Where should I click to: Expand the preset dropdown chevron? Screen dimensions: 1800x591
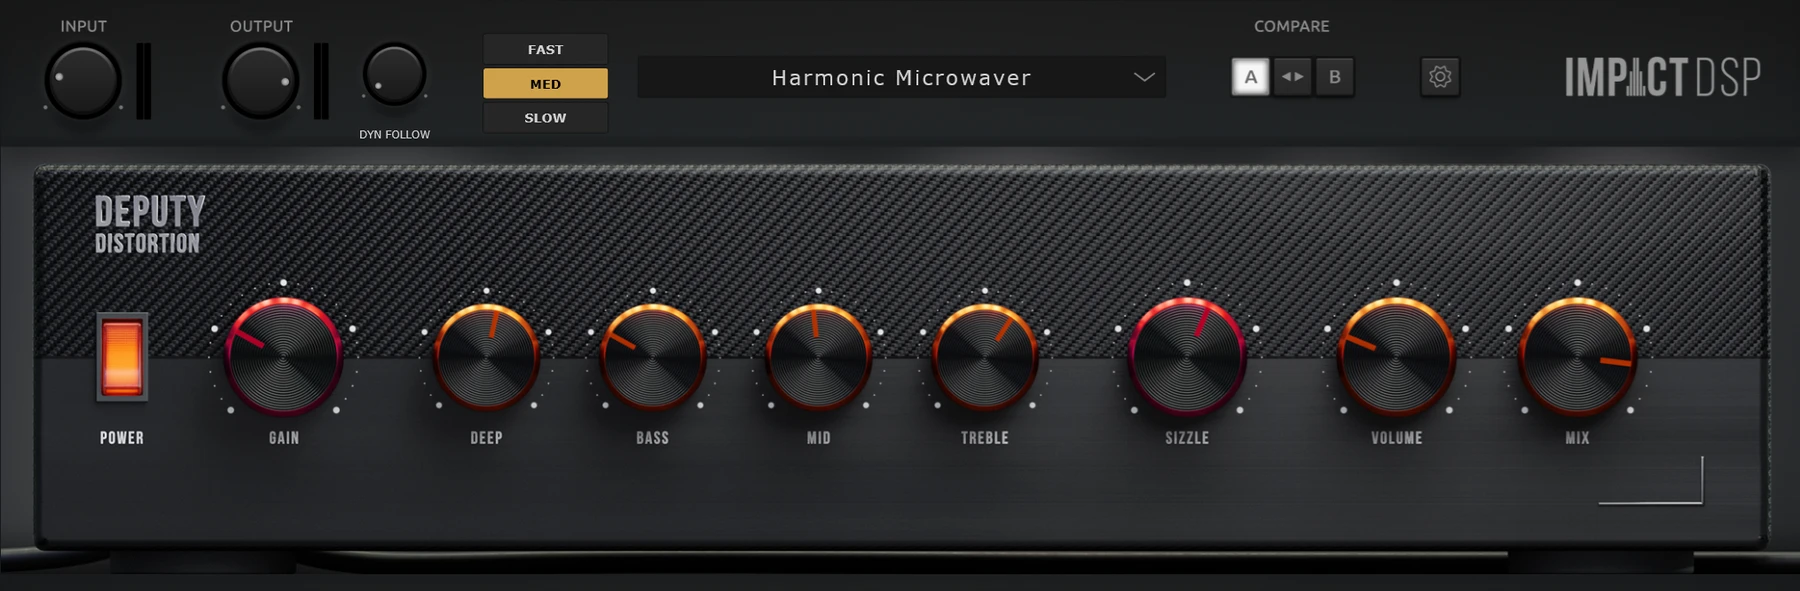(x=1144, y=77)
